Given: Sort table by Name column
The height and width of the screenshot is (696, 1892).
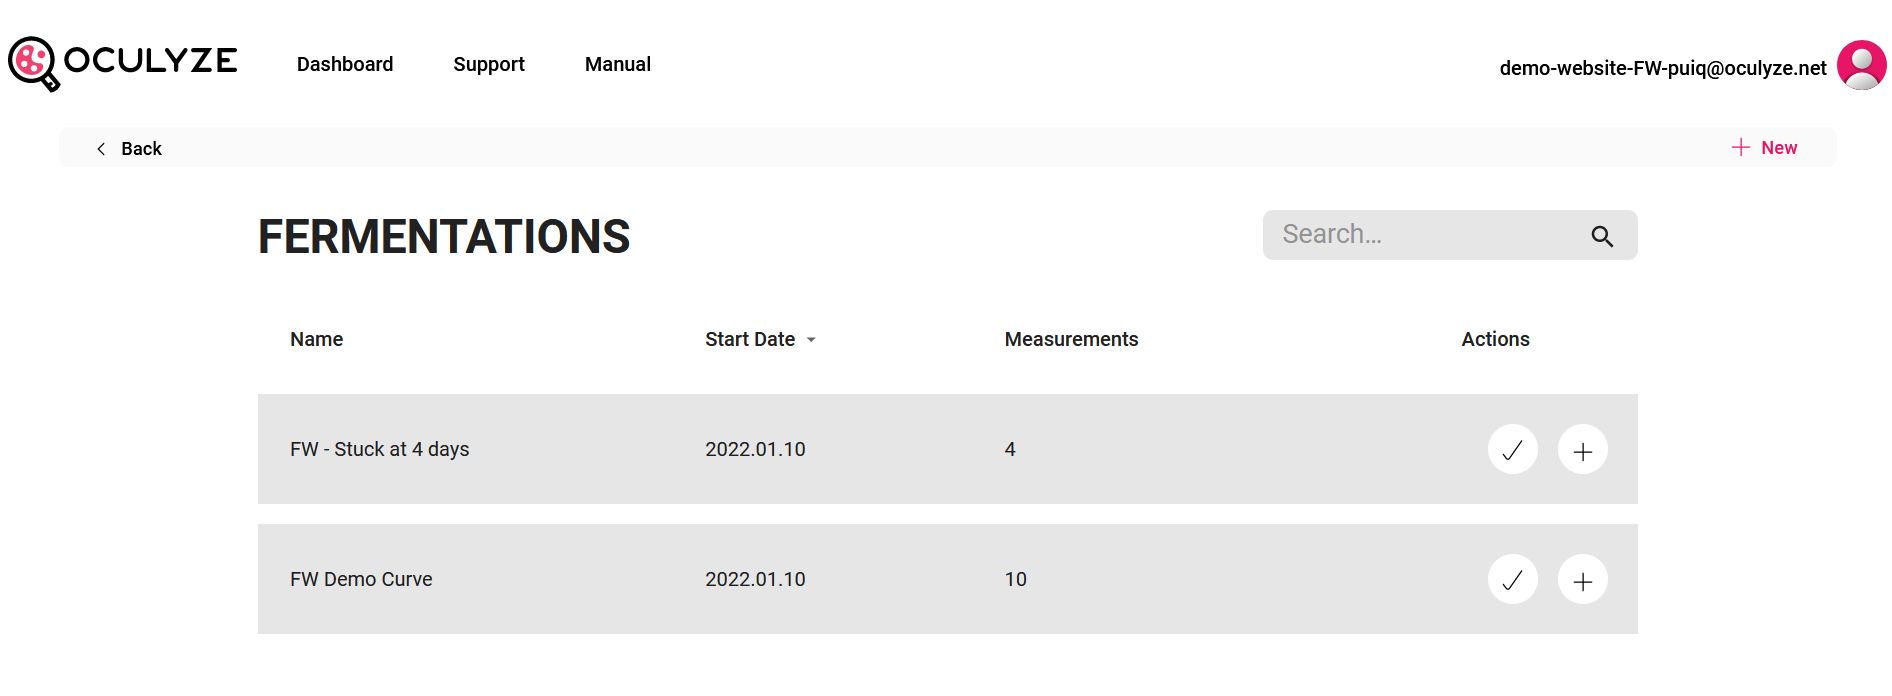Looking at the screenshot, I should pos(316,339).
